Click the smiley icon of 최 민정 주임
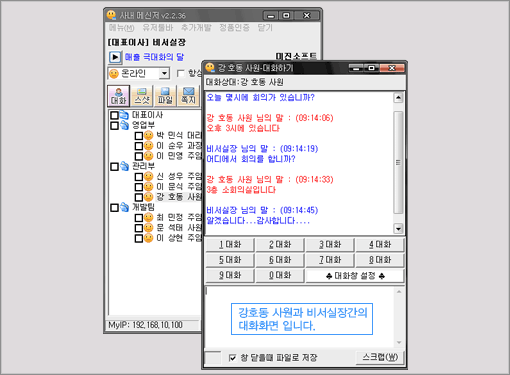510x375 pixels. tap(148, 217)
